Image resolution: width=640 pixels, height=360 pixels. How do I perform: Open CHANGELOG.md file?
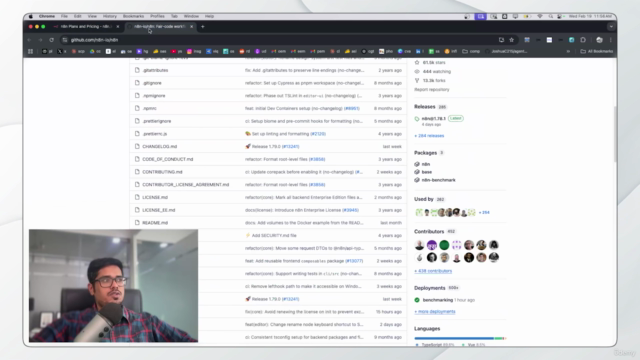tap(160, 147)
